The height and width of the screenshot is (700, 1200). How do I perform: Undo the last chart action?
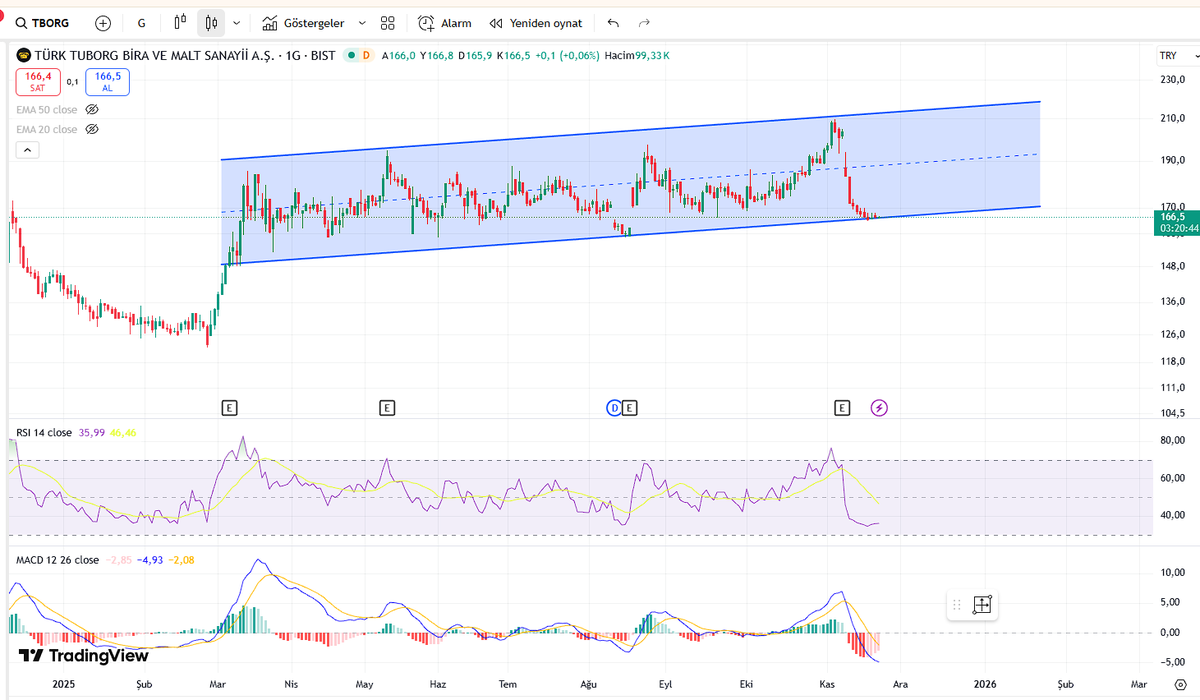tap(613, 22)
